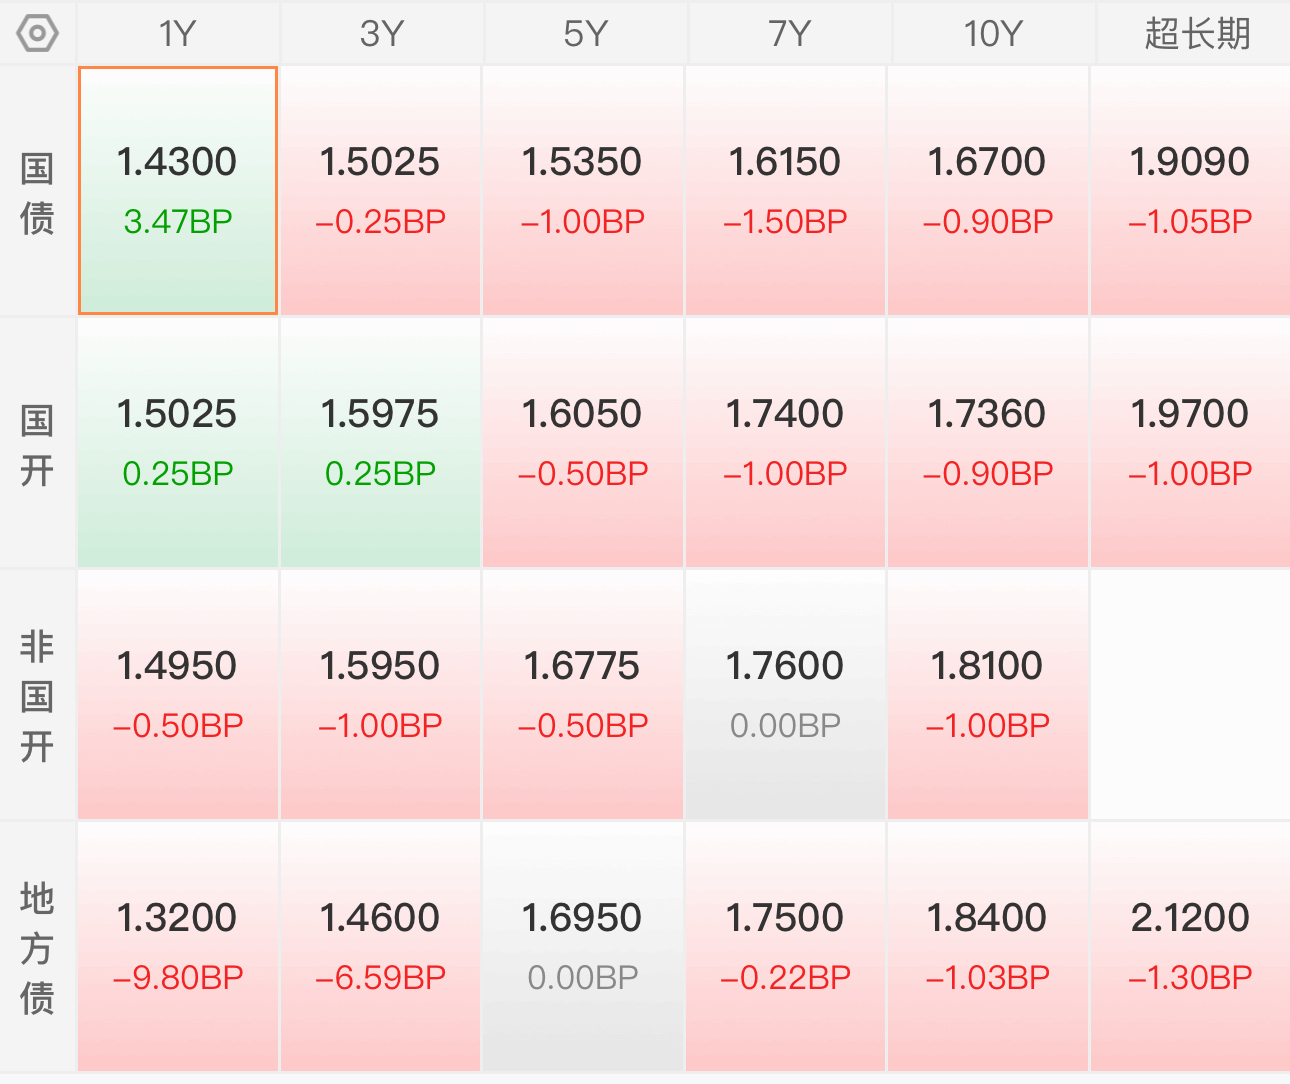The height and width of the screenshot is (1084, 1290).
Task: Open the 地方债 1Y cell 1.3200
Action: (x=178, y=947)
